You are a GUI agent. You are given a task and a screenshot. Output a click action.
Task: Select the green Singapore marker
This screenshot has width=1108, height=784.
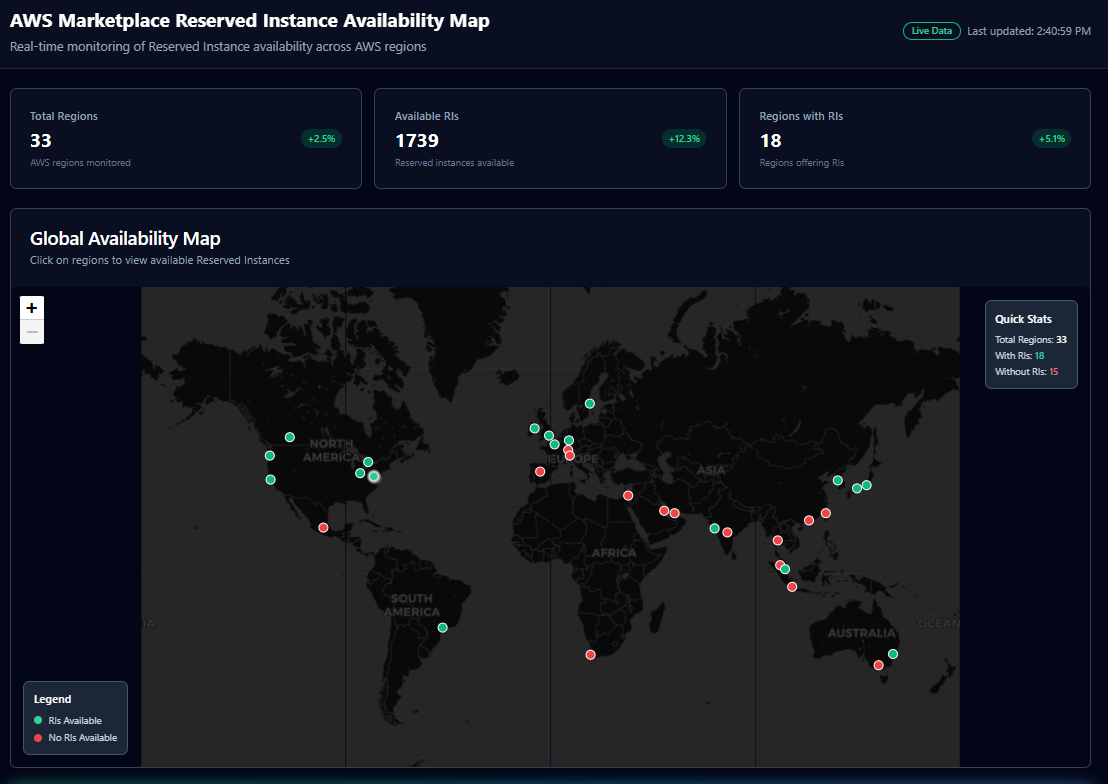click(x=785, y=569)
